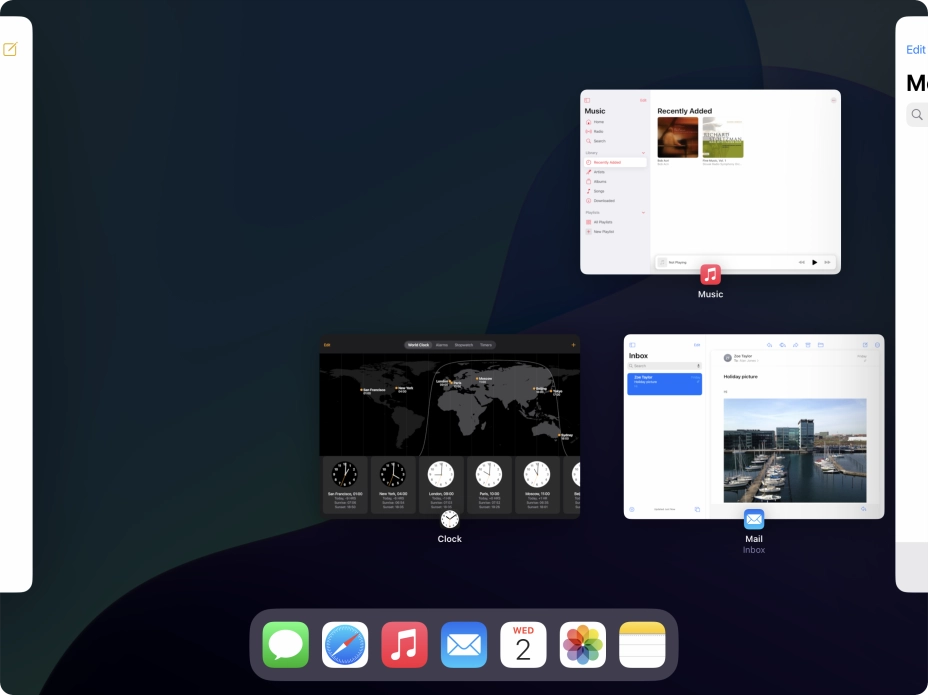Open Photos from the Dock
Viewport: 928px width, 695px height.
(x=583, y=643)
